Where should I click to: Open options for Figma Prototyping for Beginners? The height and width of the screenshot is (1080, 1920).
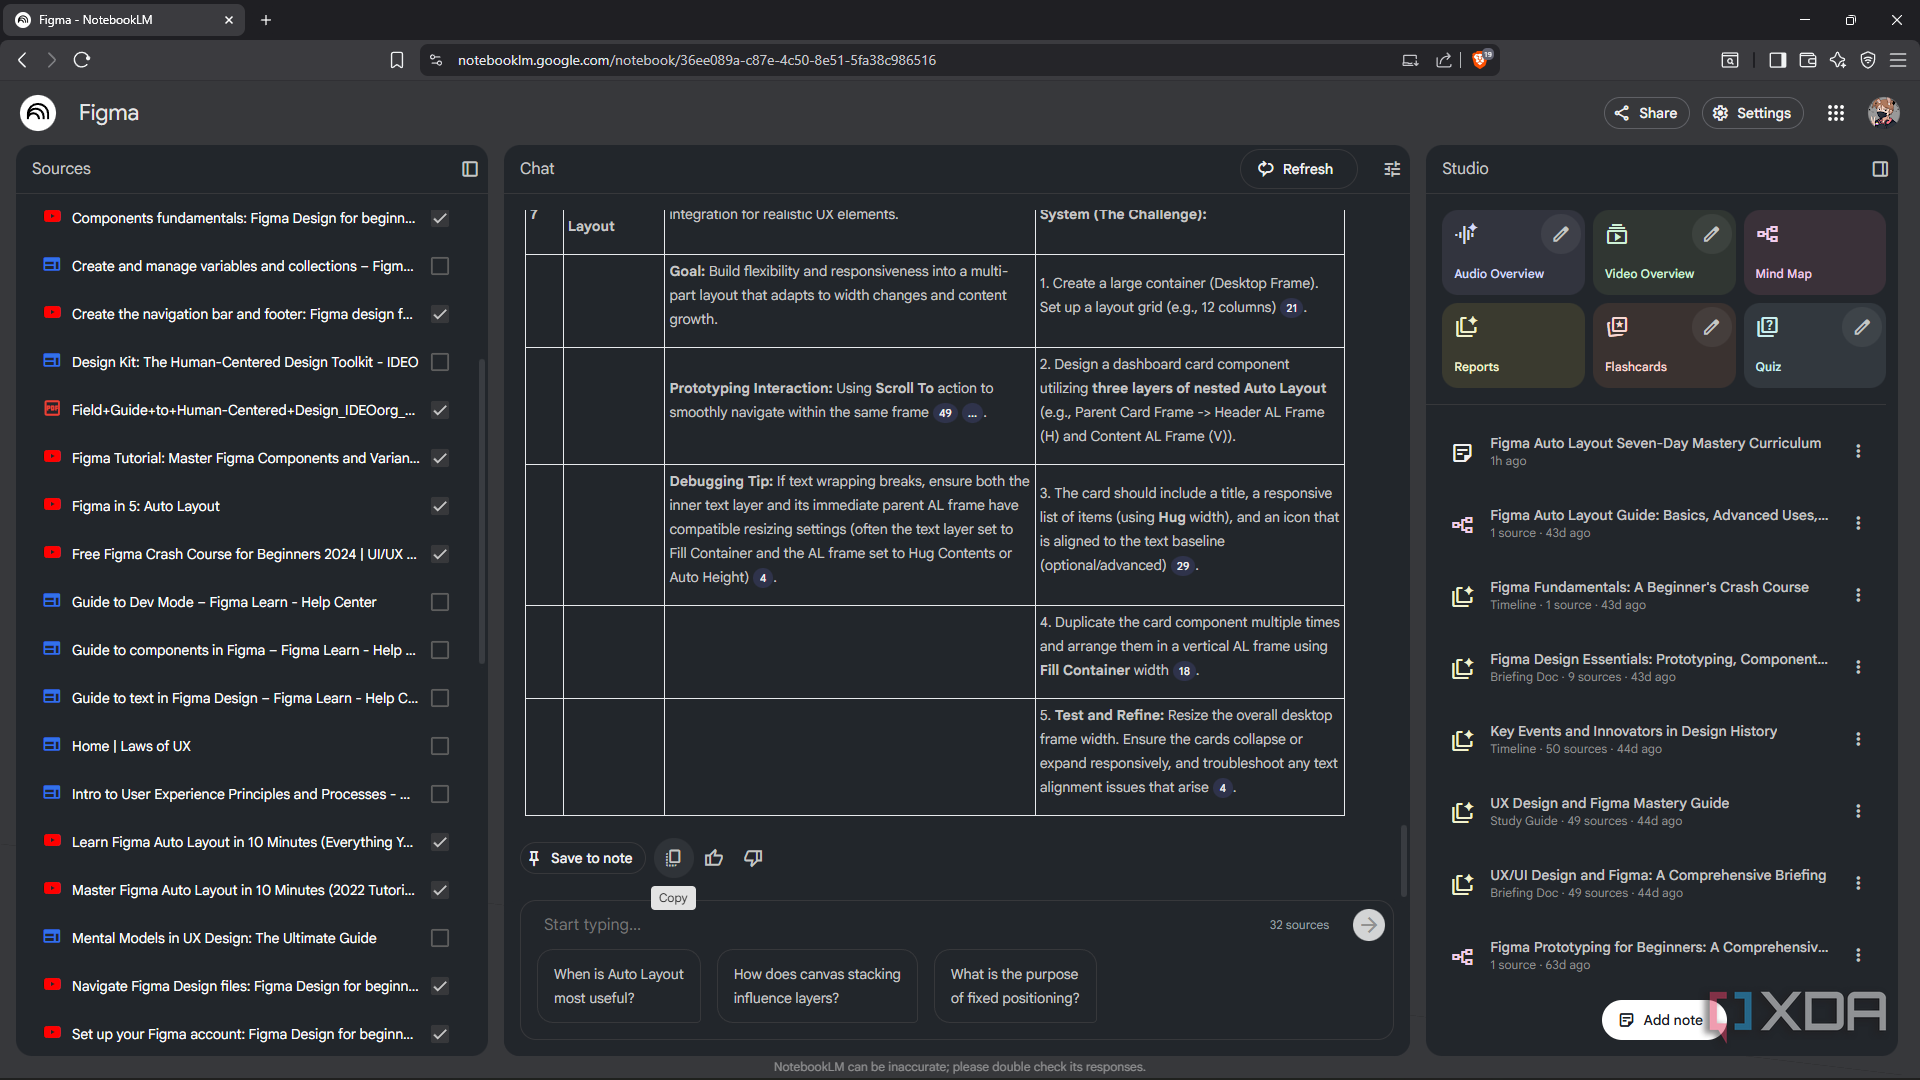(x=1858, y=955)
